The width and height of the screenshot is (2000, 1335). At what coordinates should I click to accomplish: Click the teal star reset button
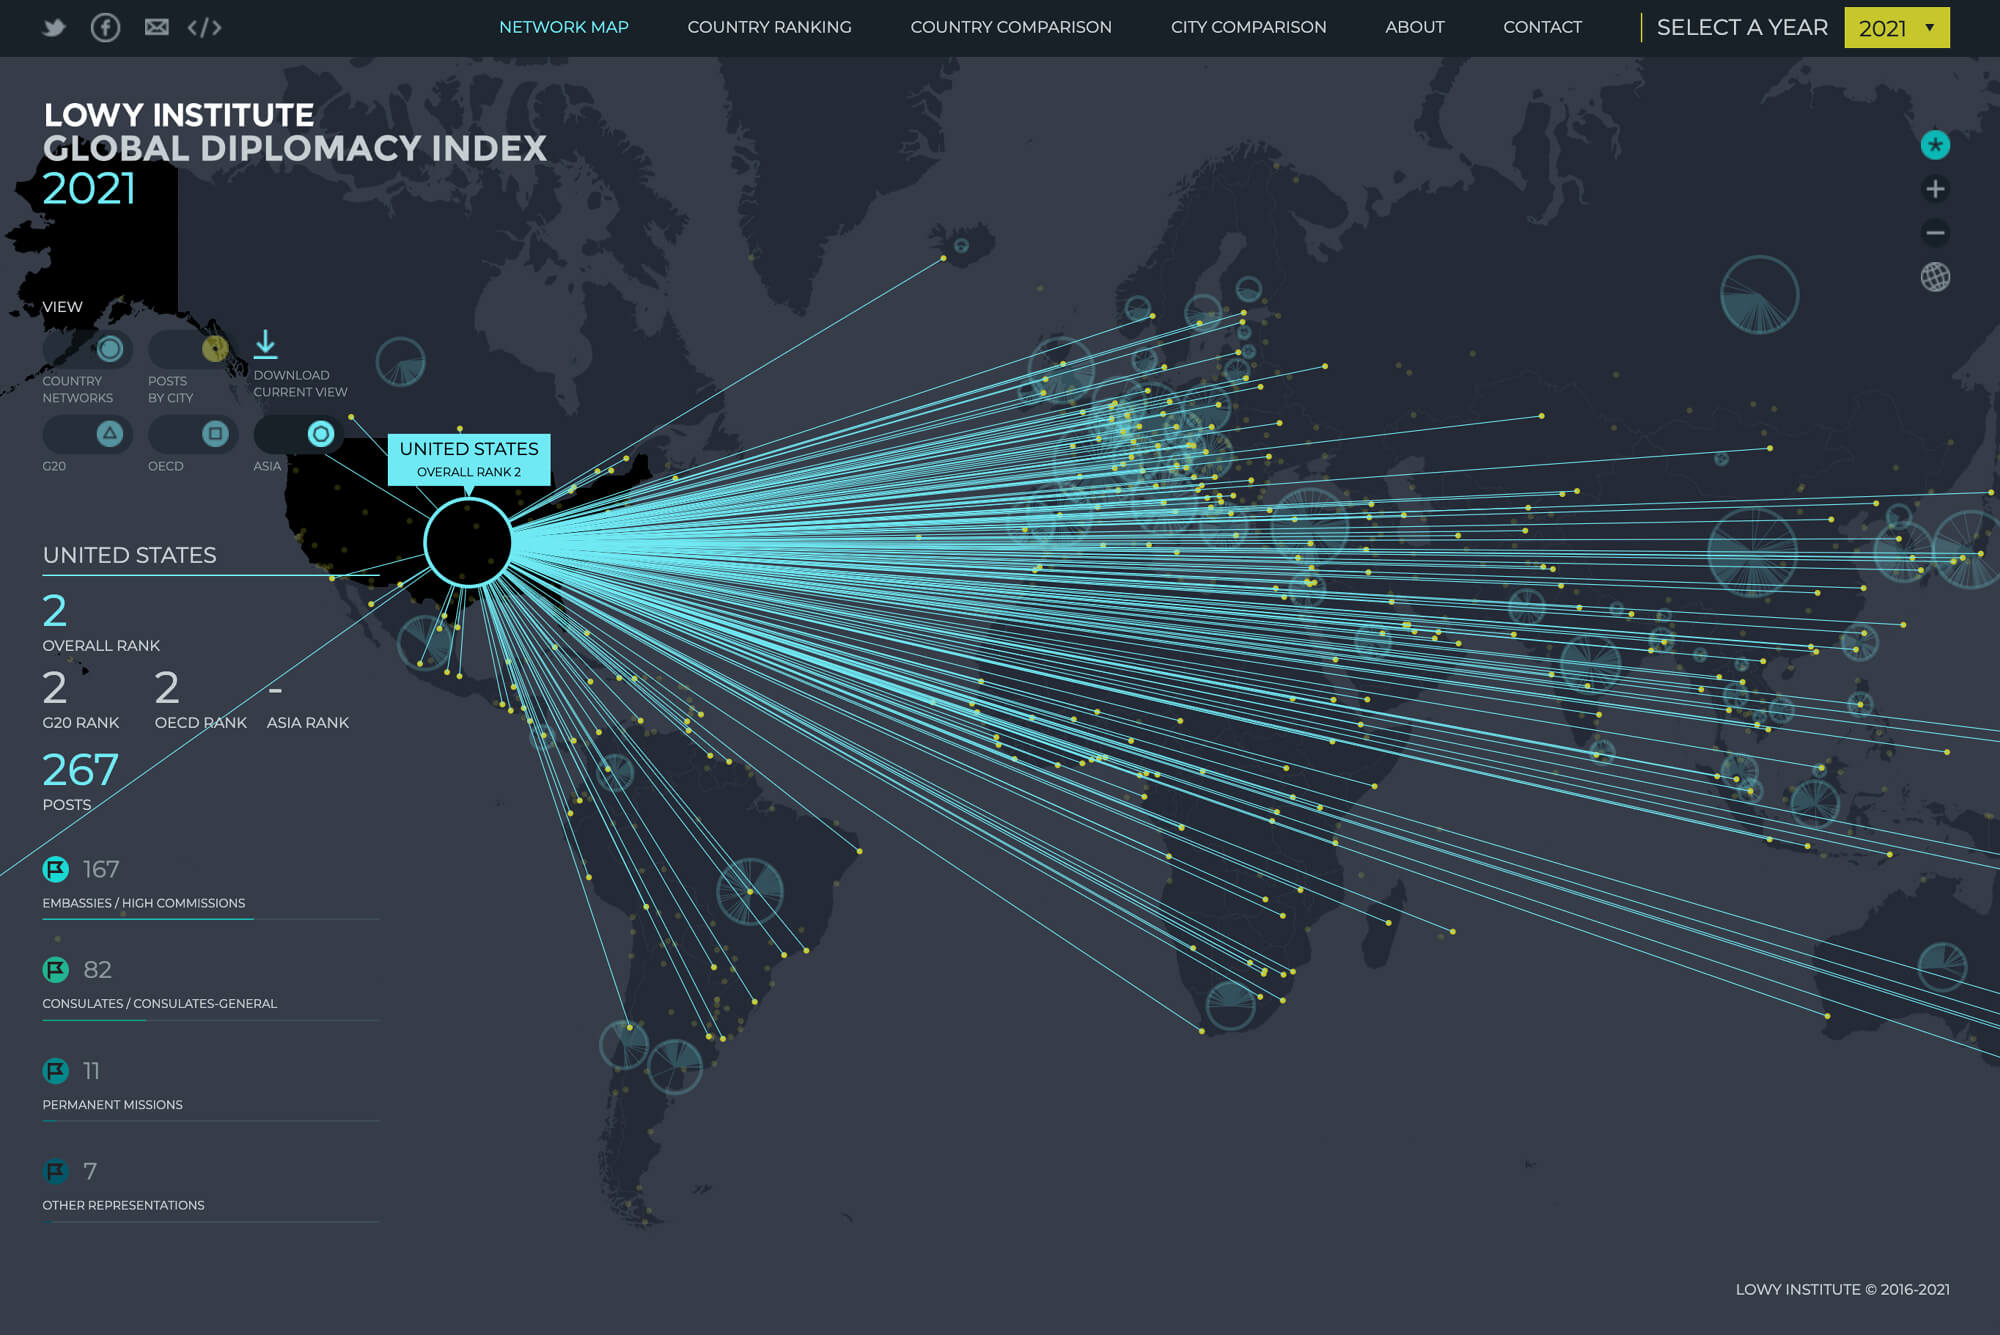pyautogui.click(x=1935, y=145)
